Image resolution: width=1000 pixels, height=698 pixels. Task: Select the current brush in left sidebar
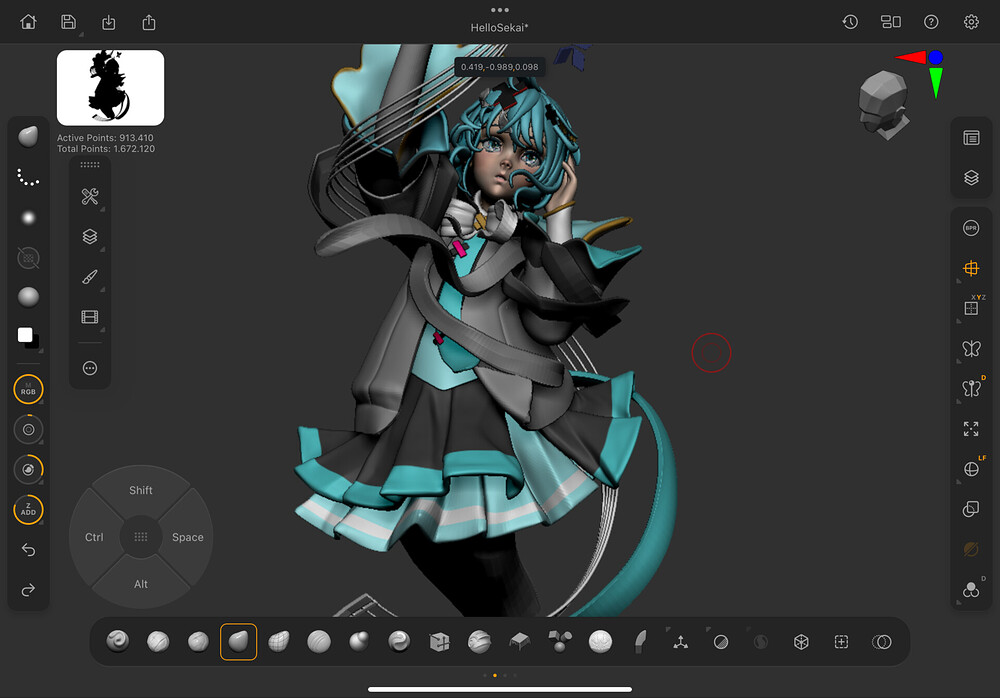(28, 137)
